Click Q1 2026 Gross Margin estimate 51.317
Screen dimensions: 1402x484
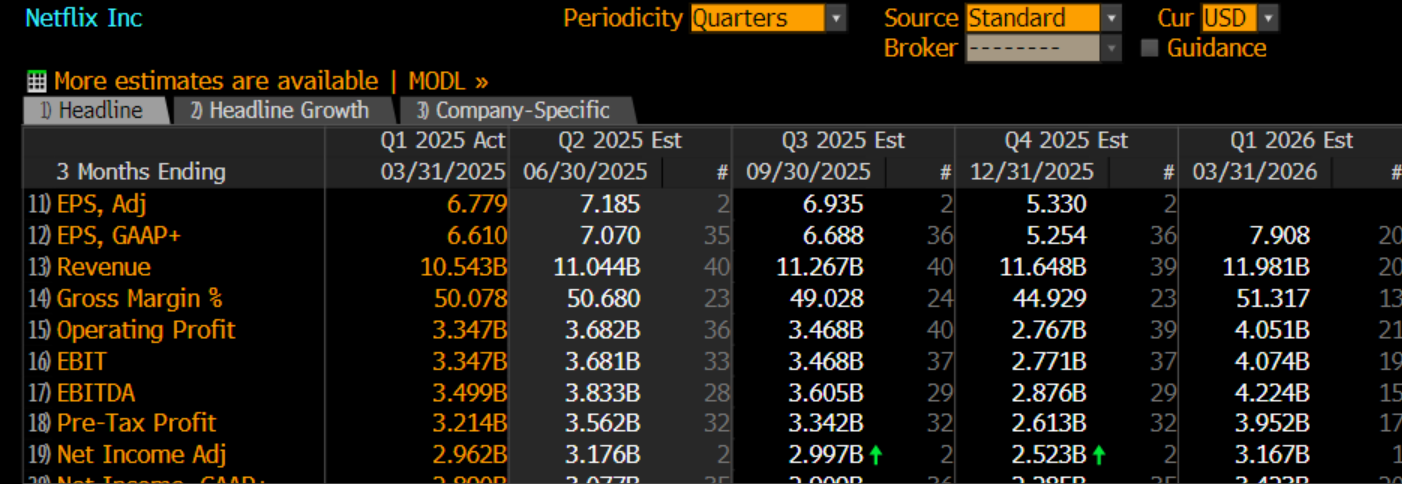[1274, 298]
